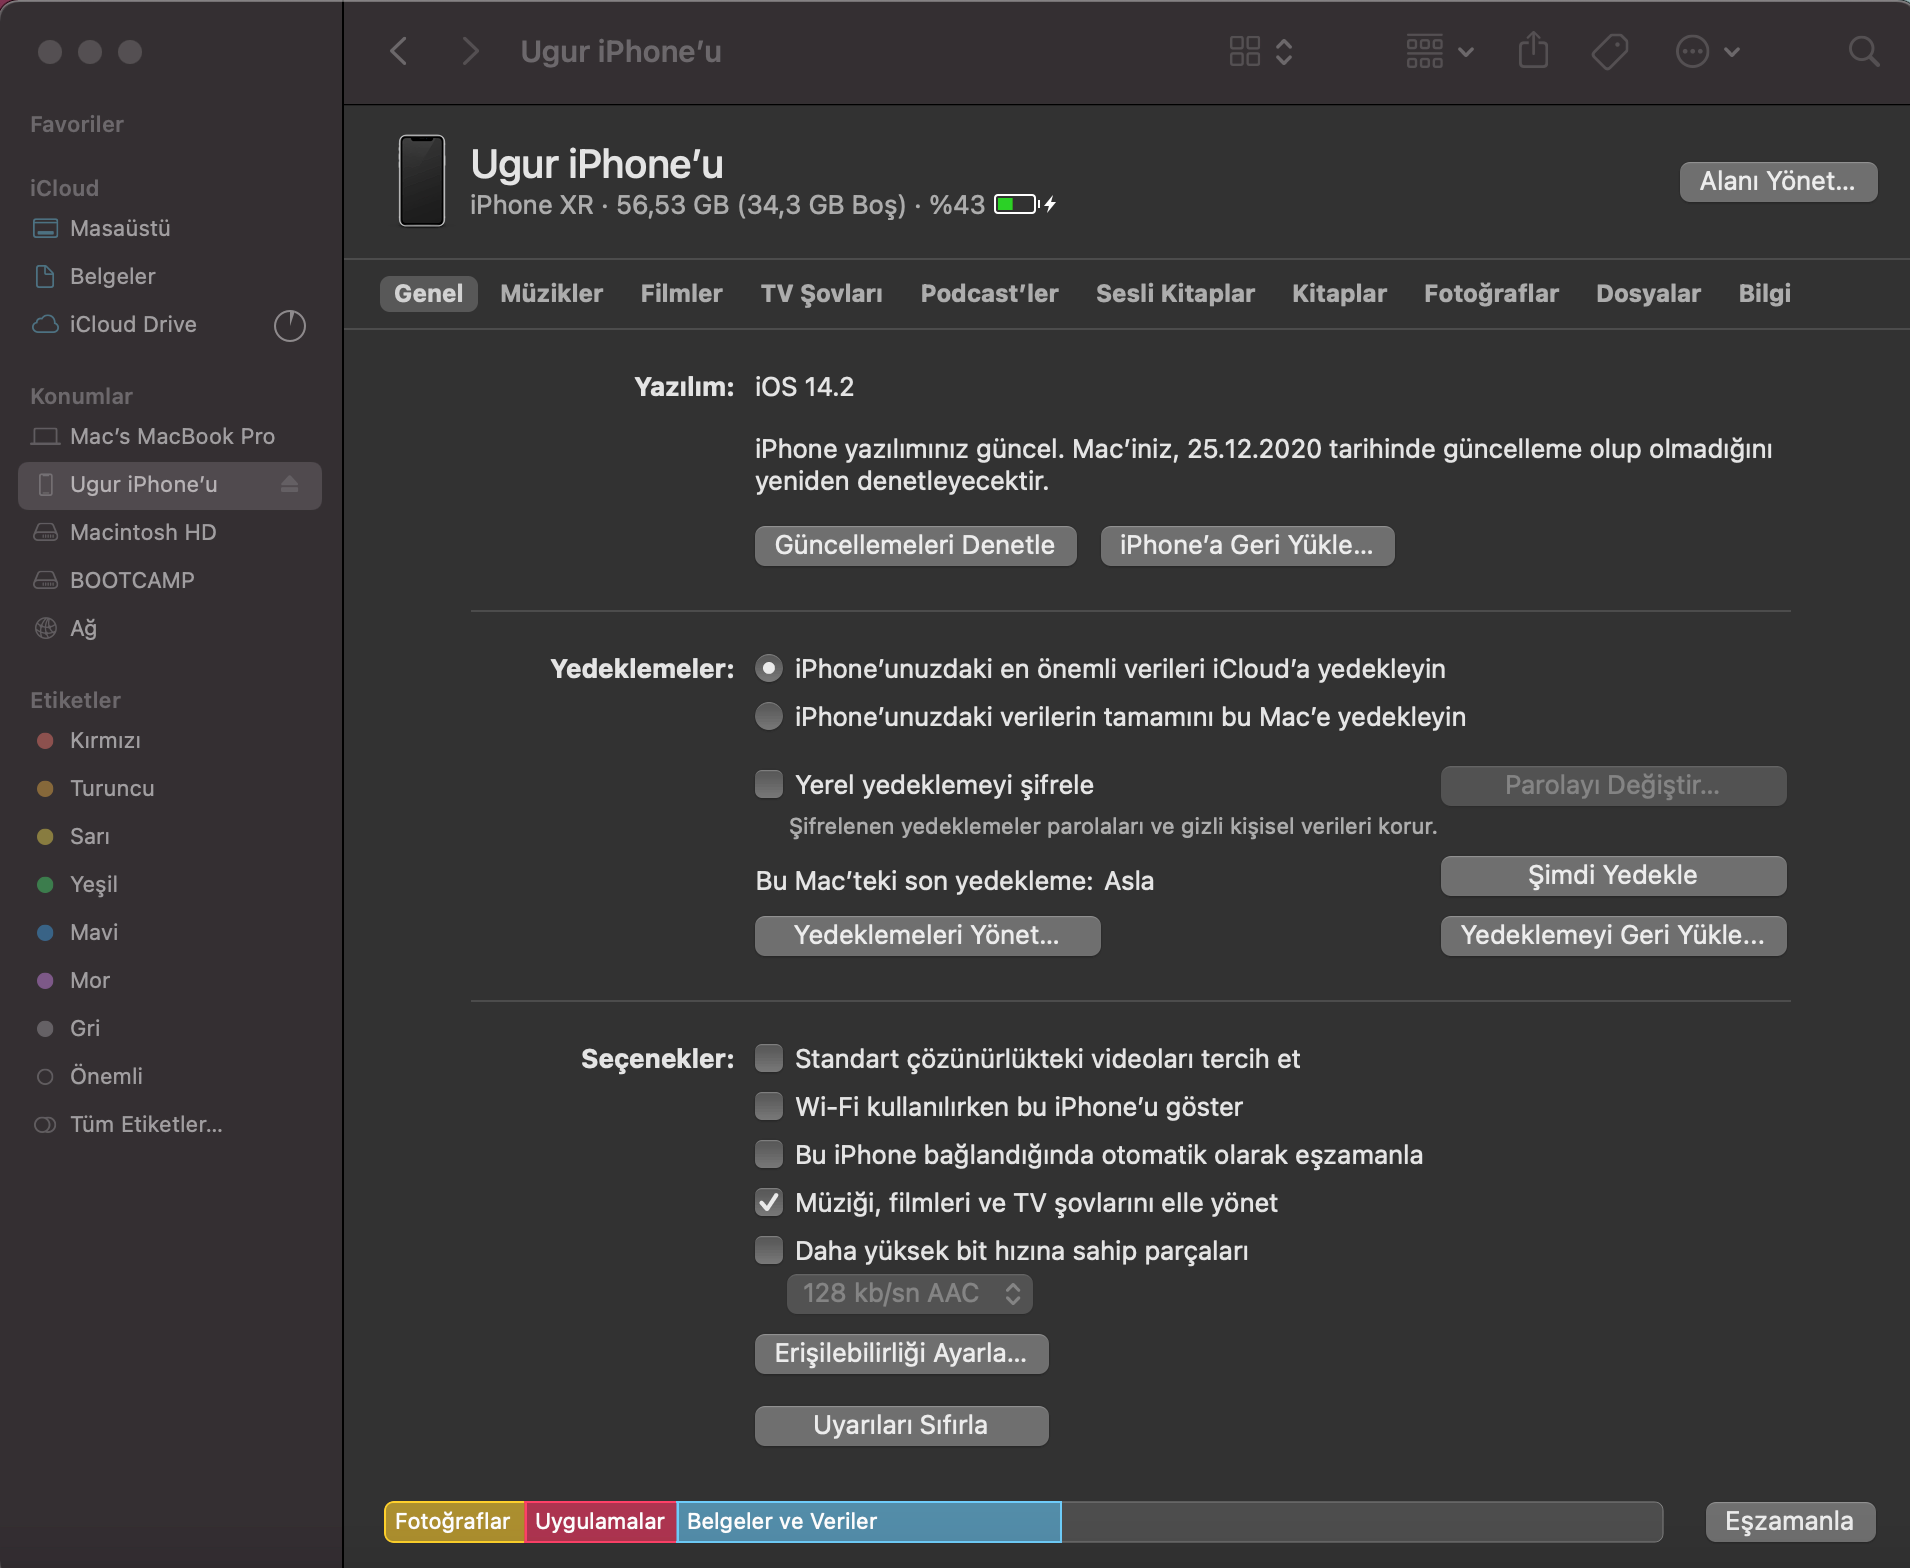
Task: Click the Finder search magnifier icon
Action: [x=1863, y=52]
